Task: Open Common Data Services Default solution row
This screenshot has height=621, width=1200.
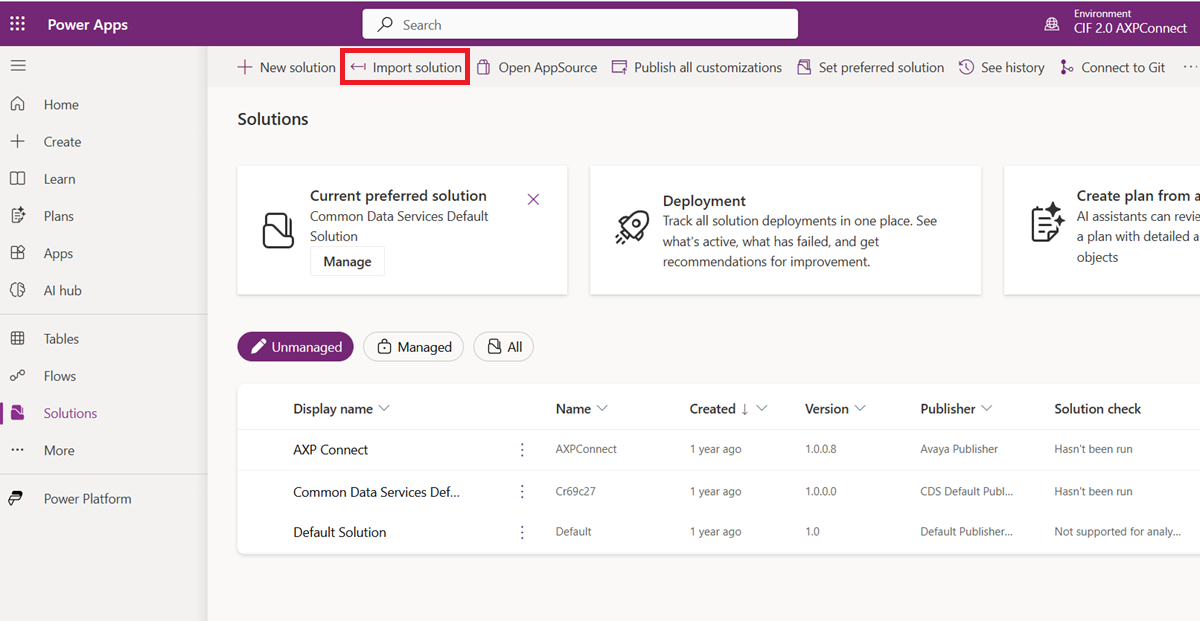Action: point(377,492)
